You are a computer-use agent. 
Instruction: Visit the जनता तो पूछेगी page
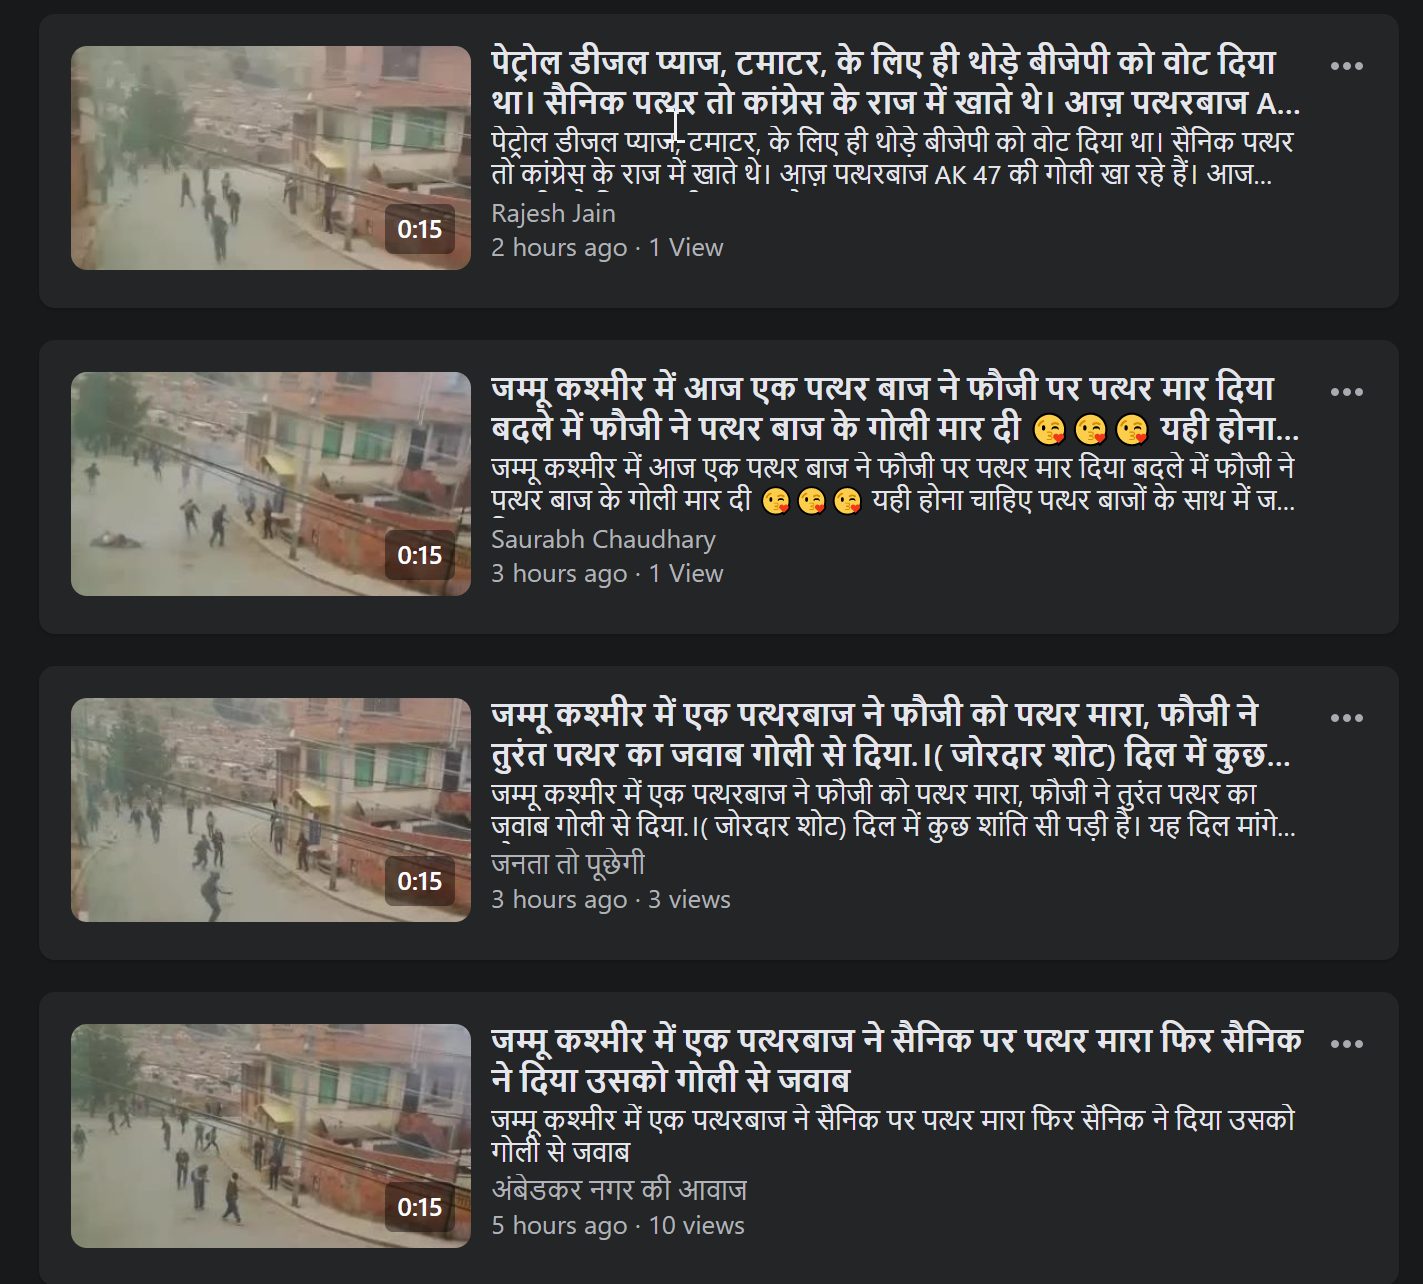coord(567,865)
